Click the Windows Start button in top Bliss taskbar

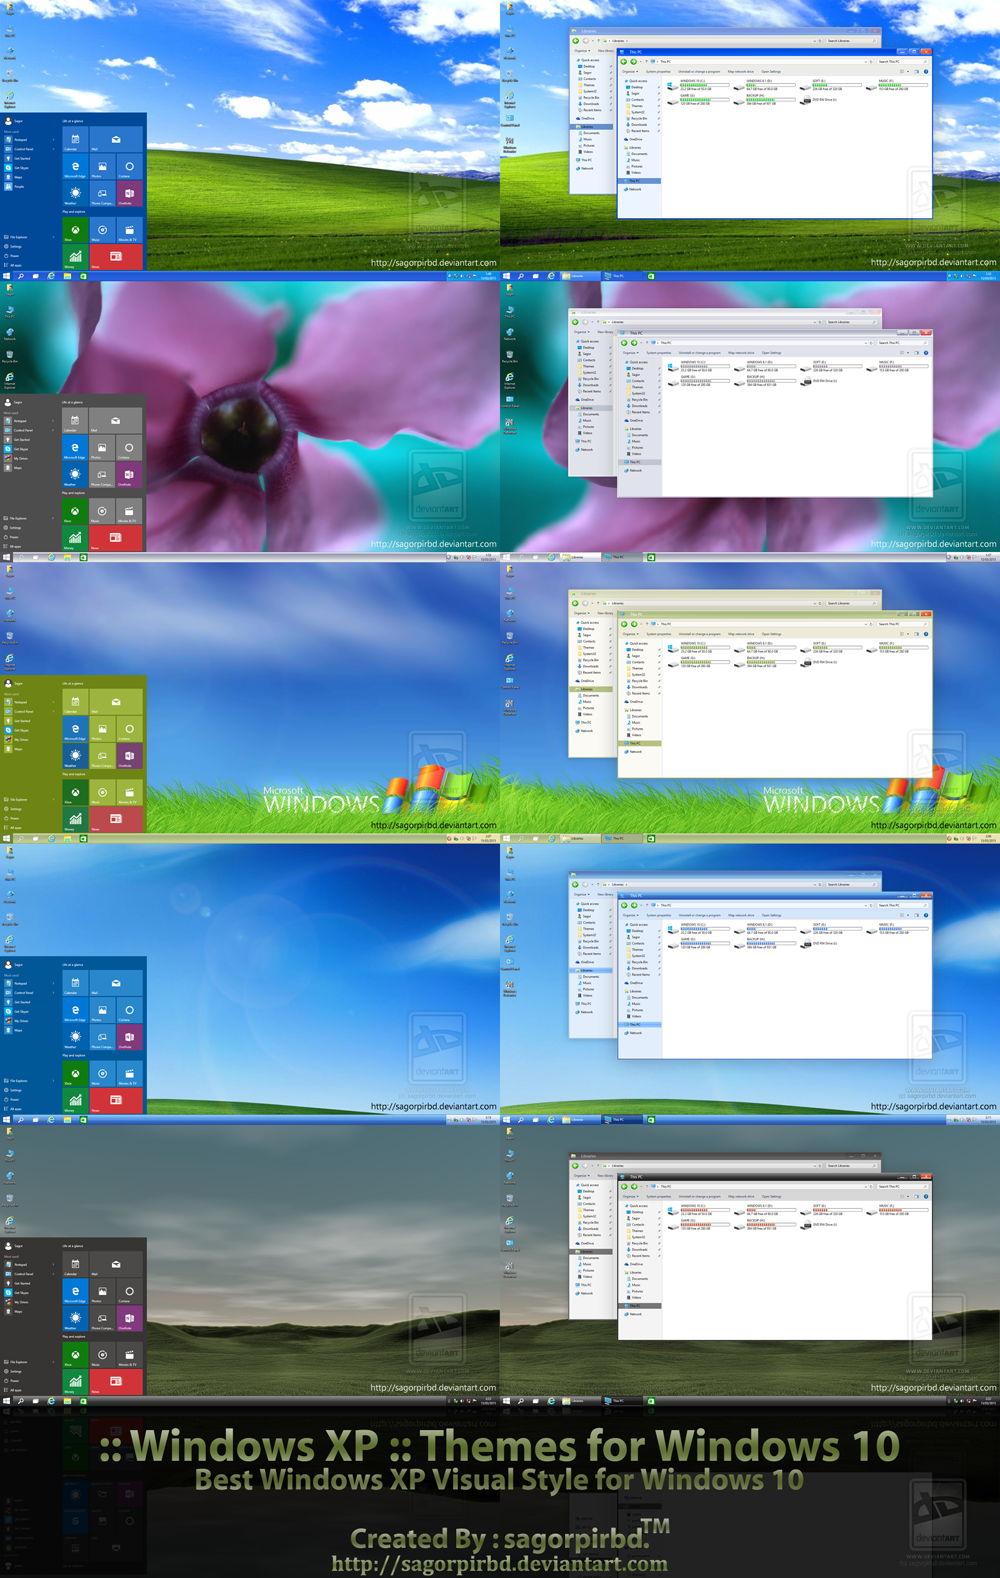6,276
